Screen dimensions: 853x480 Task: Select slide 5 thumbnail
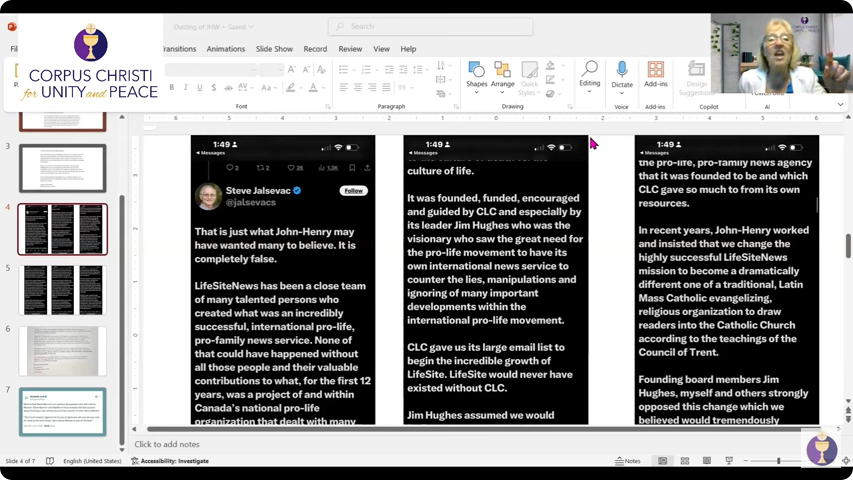[63, 290]
